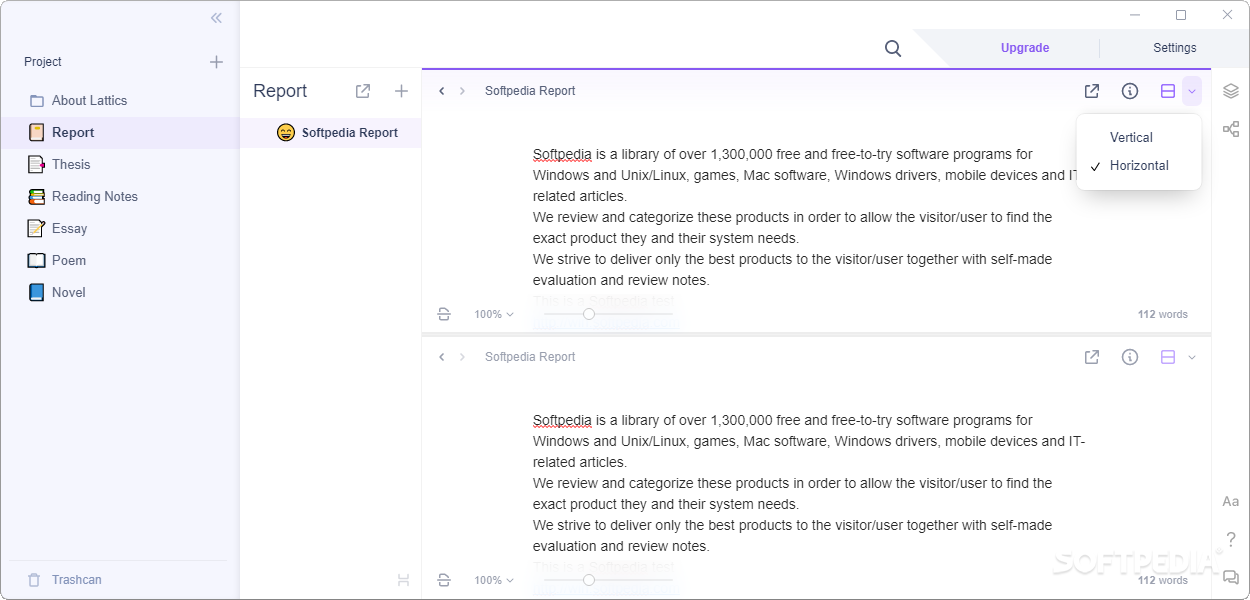Click the Project heading label
1250x600 pixels.
pos(43,62)
